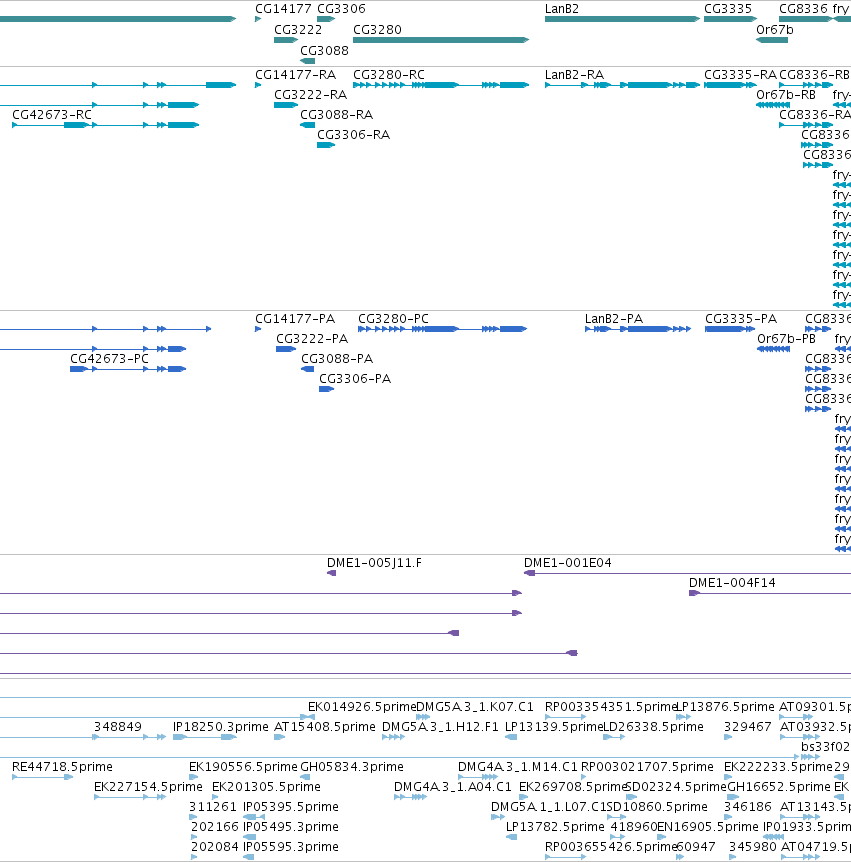Select the DME1-001E04 purple feature
Image resolution: width=851 pixels, height=862 pixels.
pyautogui.click(x=687, y=573)
